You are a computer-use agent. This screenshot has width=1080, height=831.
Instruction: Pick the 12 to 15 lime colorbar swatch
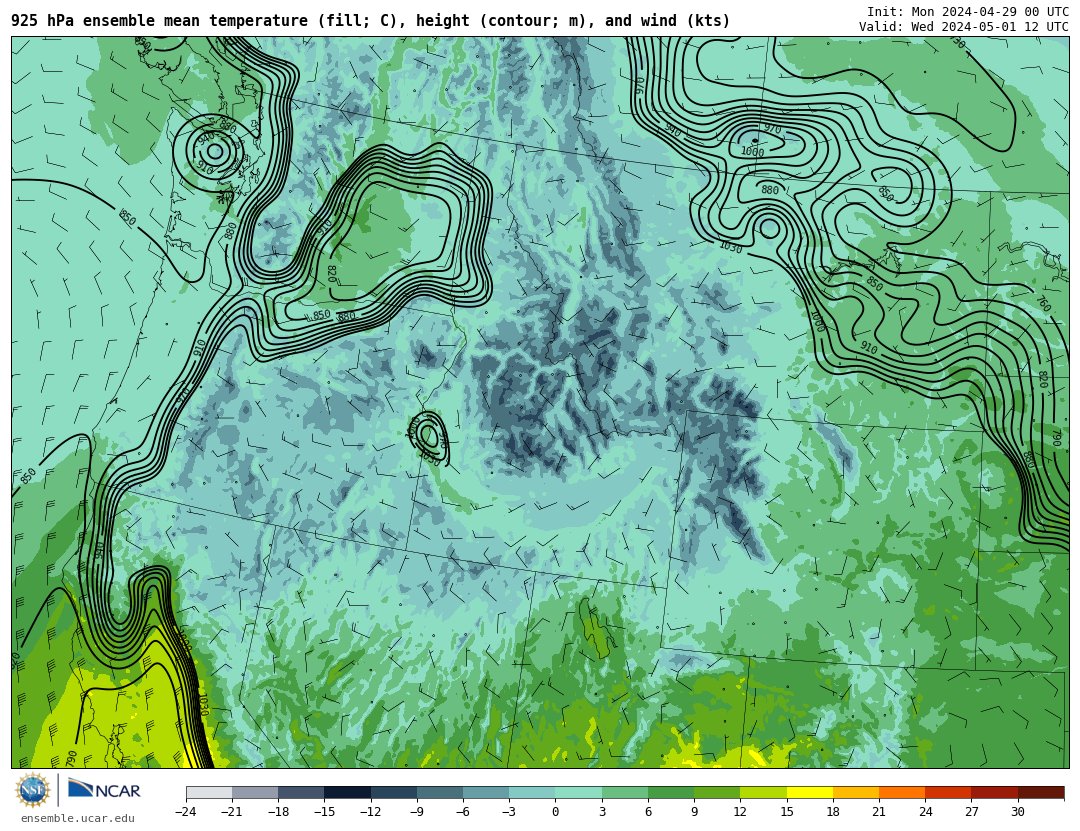click(763, 792)
